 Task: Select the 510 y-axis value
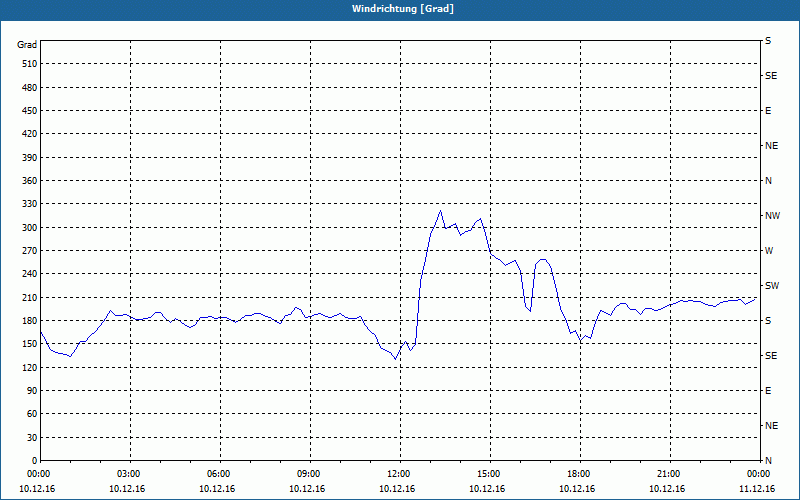coord(30,64)
